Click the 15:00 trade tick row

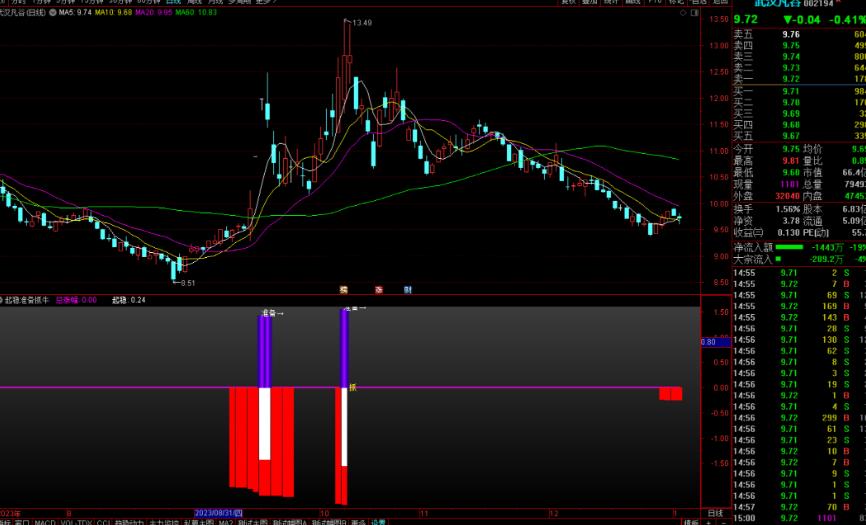click(799, 518)
